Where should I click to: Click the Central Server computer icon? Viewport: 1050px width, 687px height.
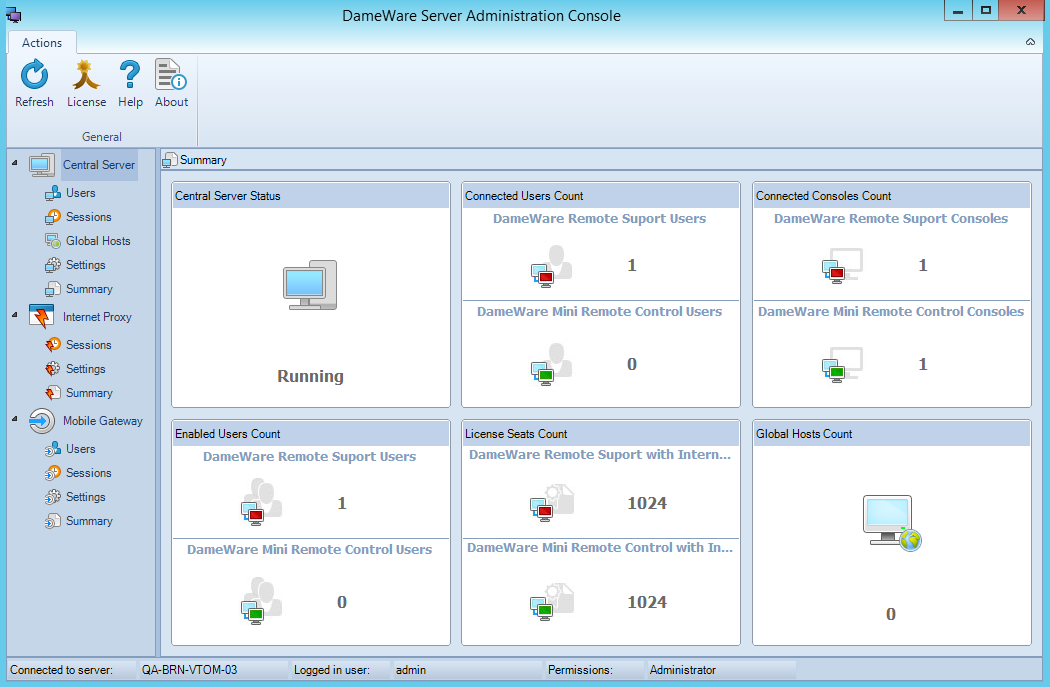click(42, 165)
